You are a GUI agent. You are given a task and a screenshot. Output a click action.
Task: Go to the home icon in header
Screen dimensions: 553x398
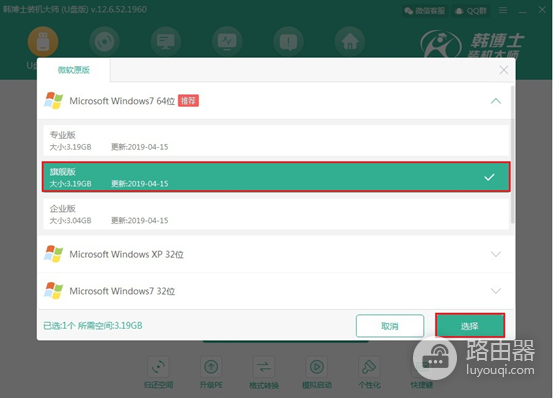(x=350, y=42)
